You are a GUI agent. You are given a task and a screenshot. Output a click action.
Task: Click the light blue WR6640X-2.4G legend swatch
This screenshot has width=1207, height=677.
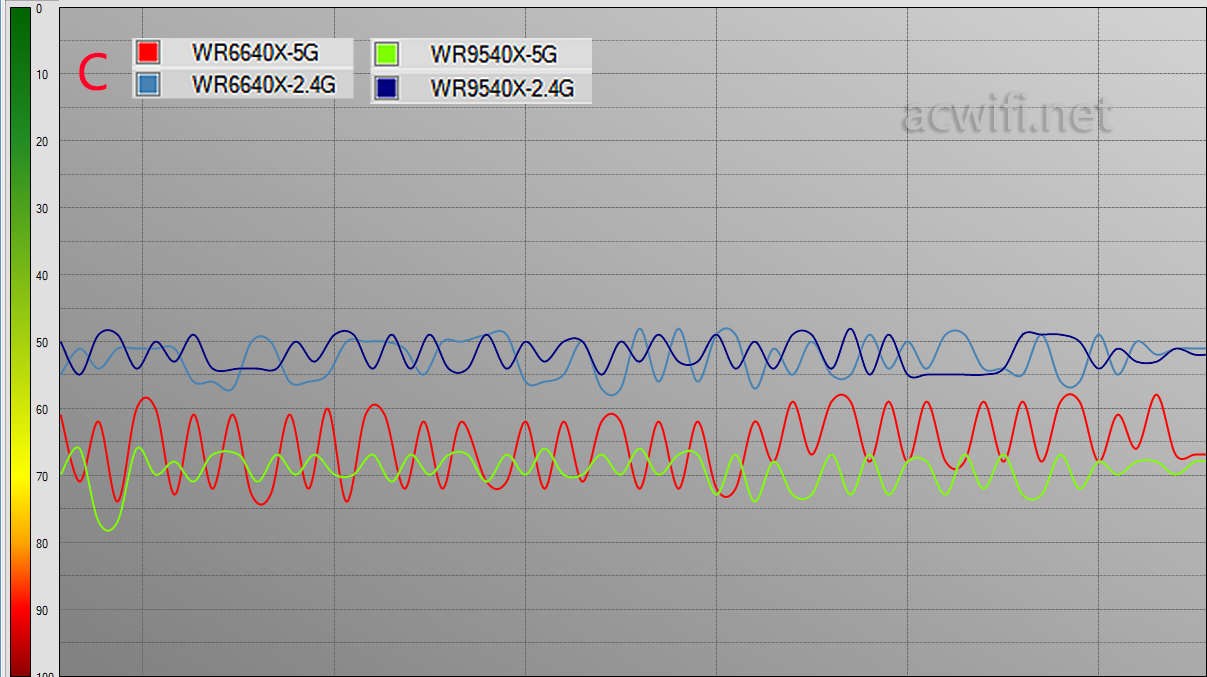point(148,84)
